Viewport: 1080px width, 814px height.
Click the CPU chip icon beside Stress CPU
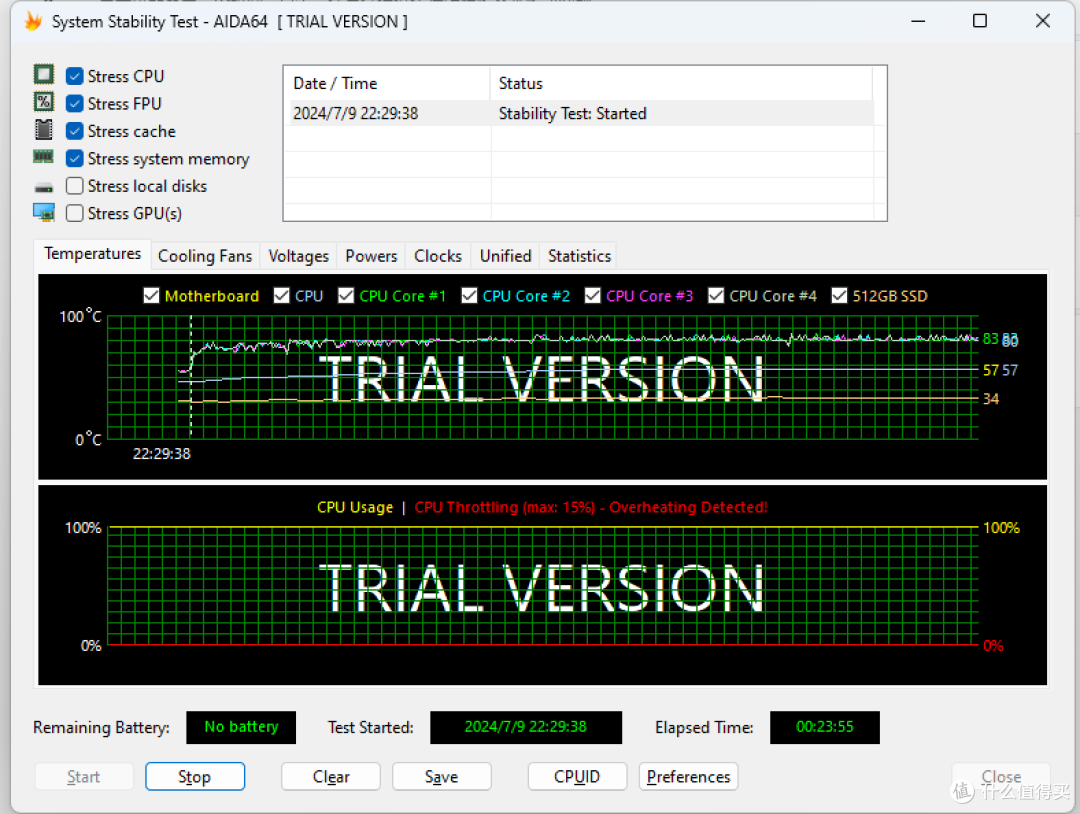[43, 74]
